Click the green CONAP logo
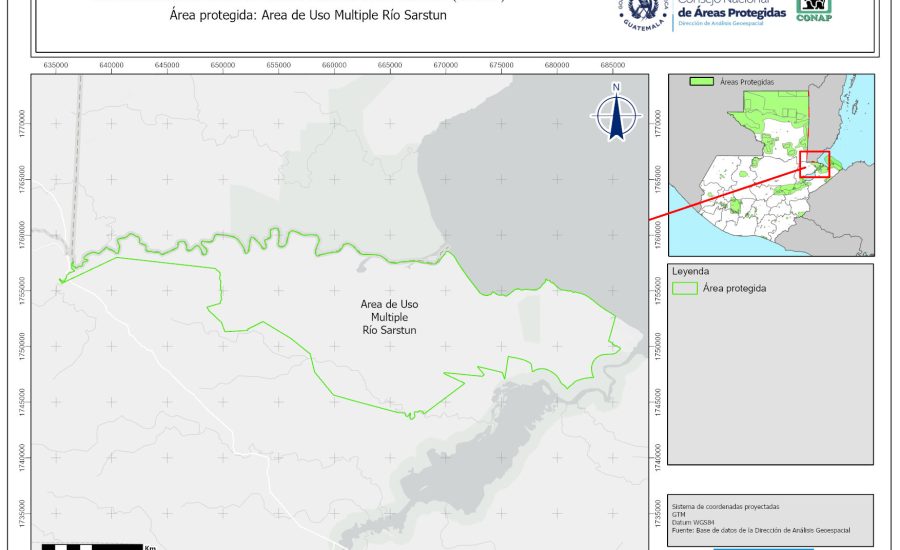This screenshot has height=550, width=900. (813, 10)
